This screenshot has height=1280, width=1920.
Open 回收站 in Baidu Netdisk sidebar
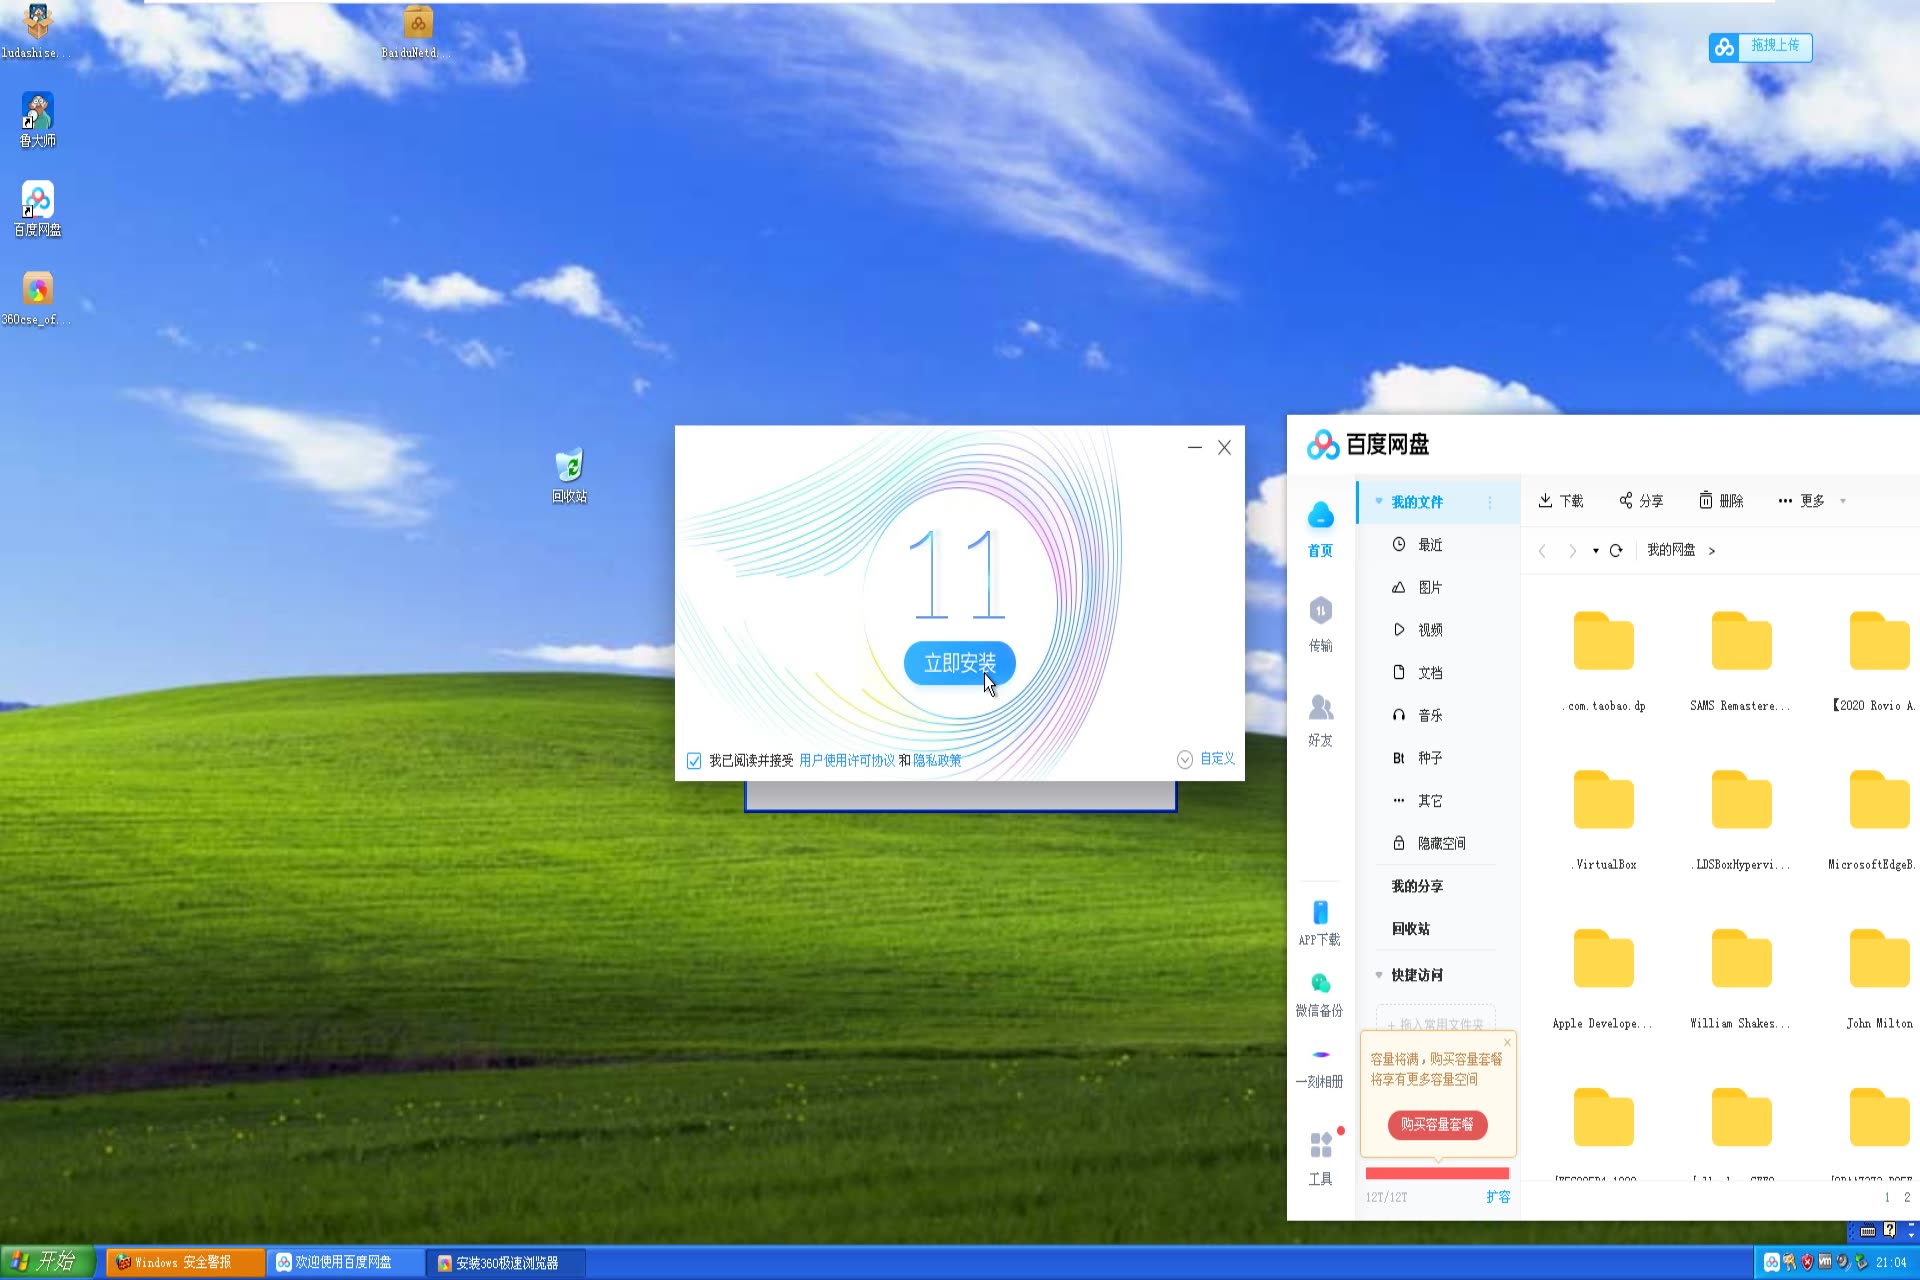tap(1411, 929)
